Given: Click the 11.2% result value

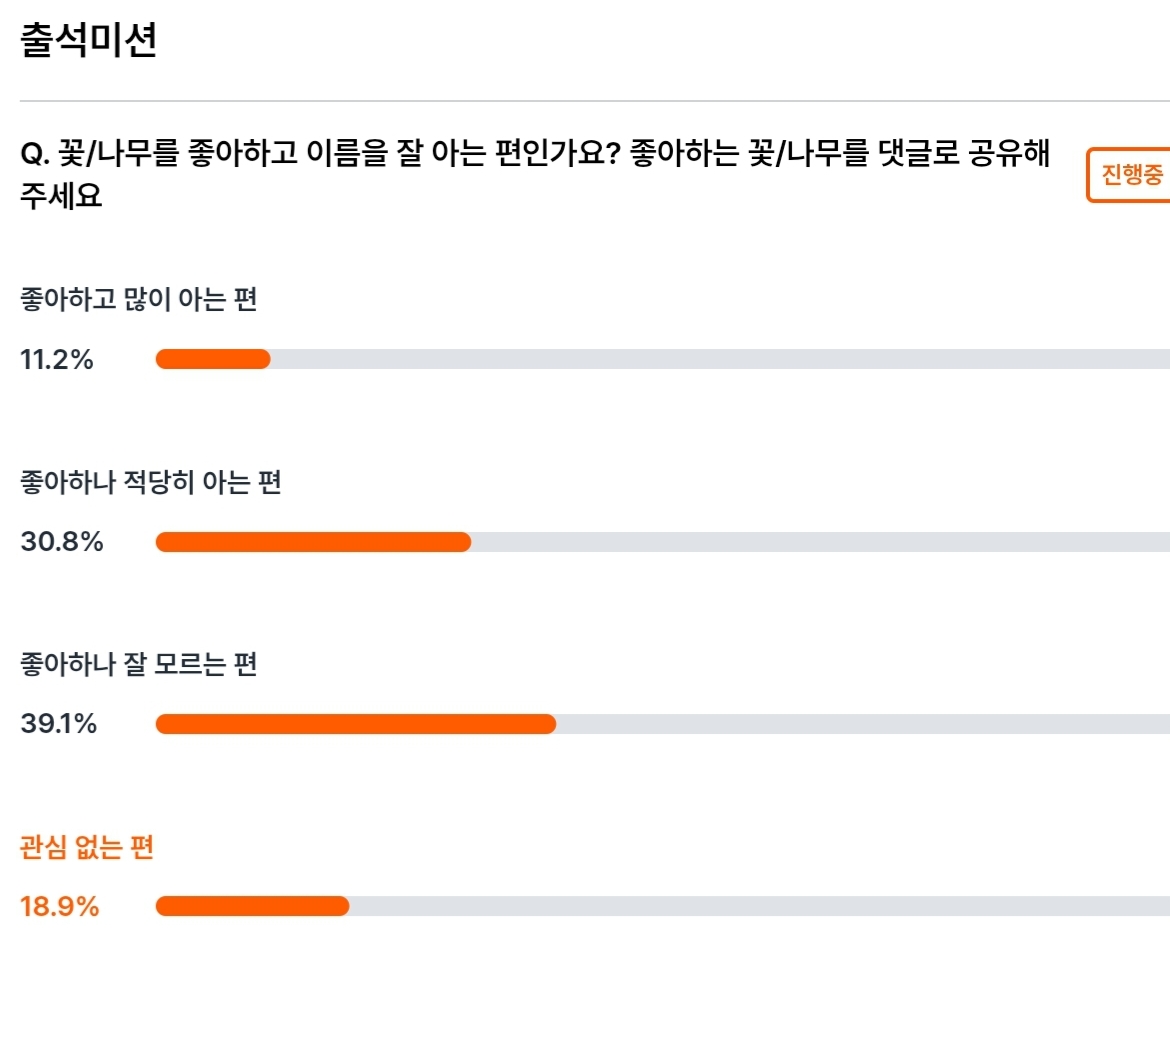Looking at the screenshot, I should click(x=57, y=360).
